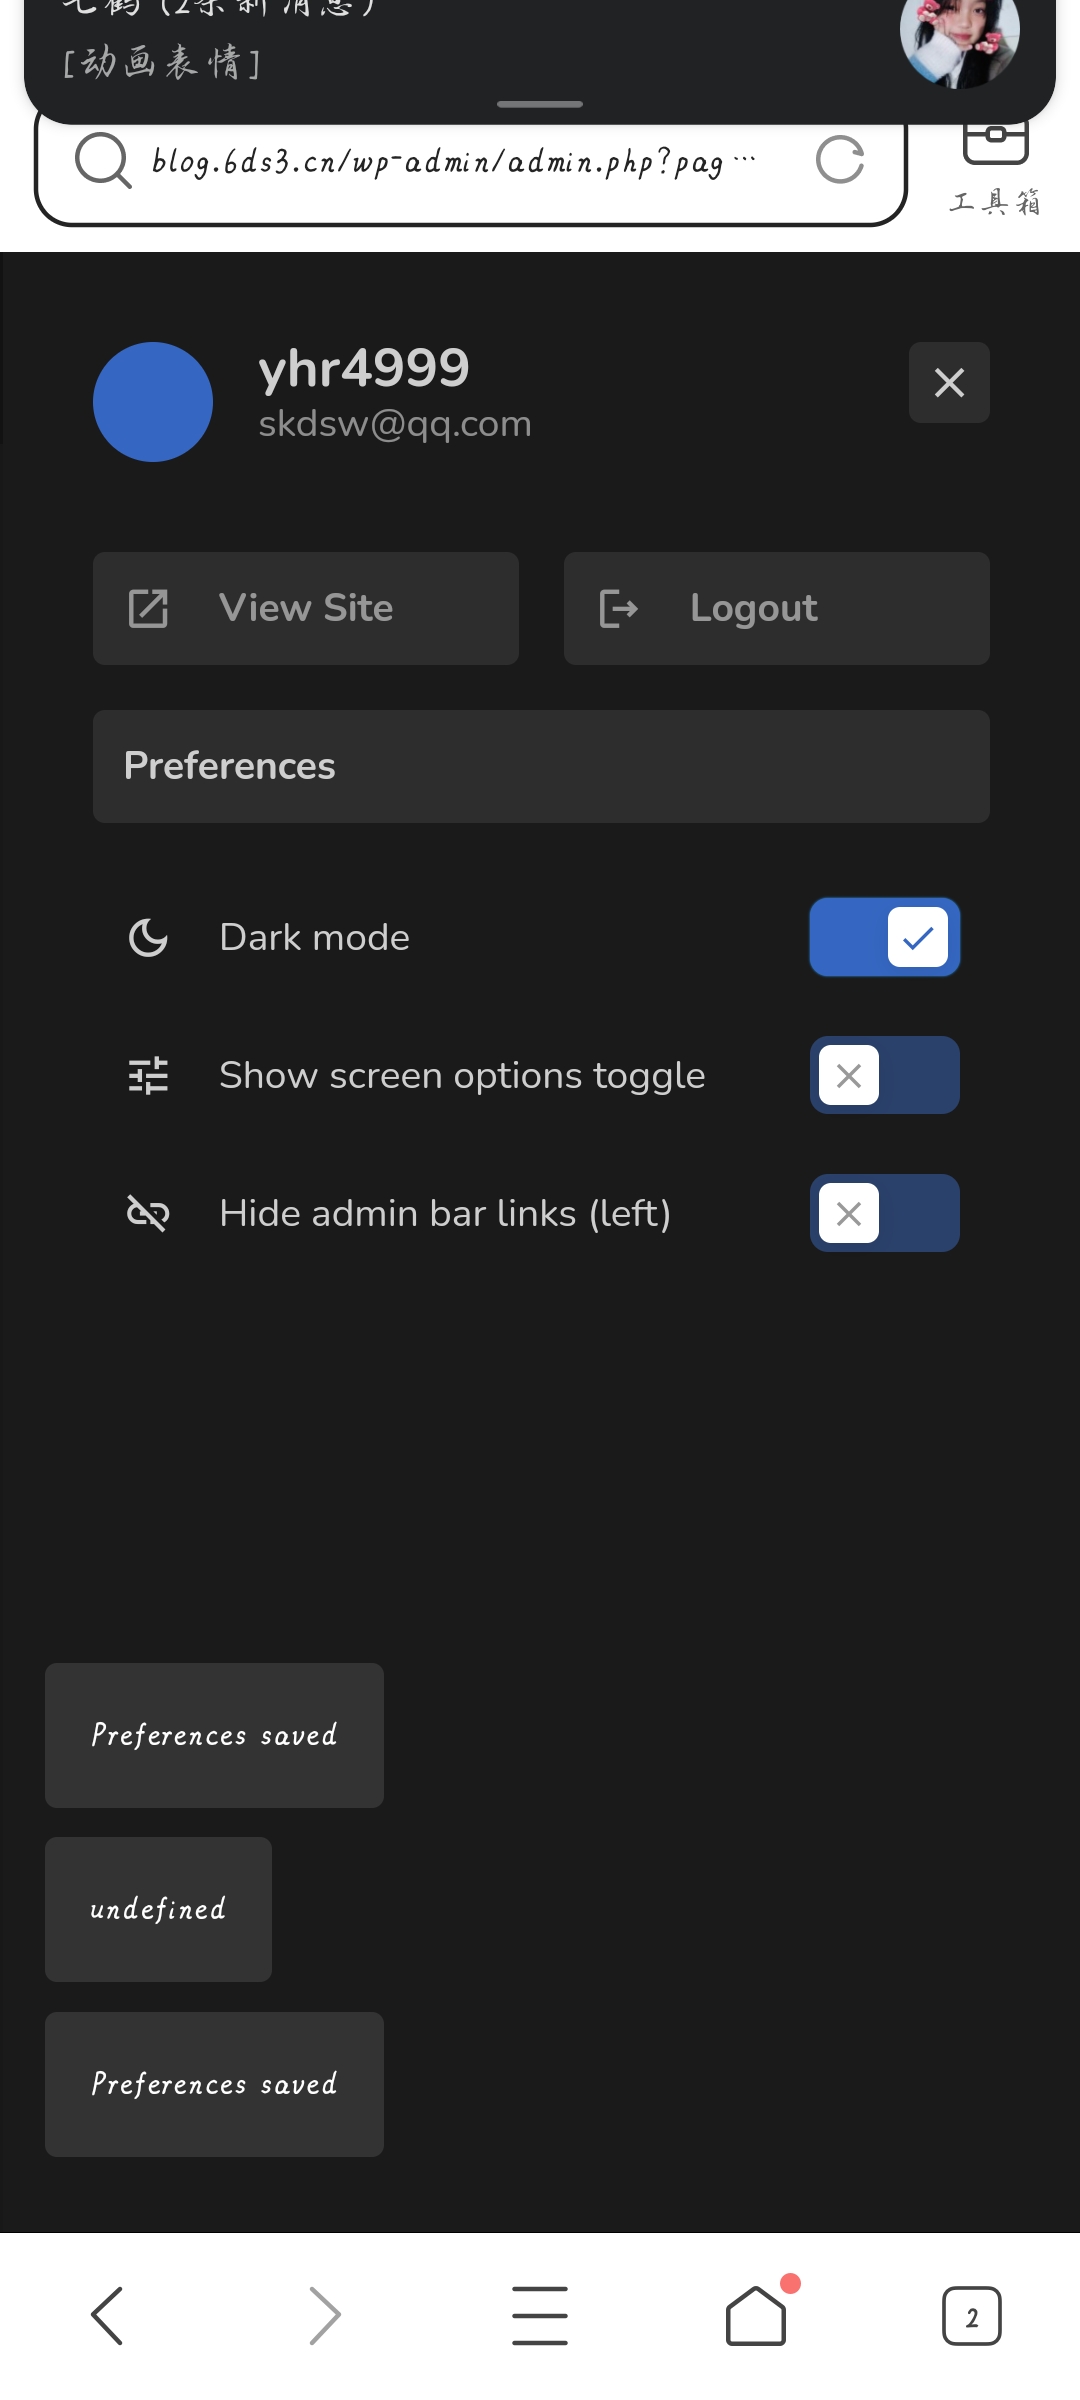This screenshot has height=2400, width=1080.
Task: Click the blue user avatar circle
Action: [153, 402]
